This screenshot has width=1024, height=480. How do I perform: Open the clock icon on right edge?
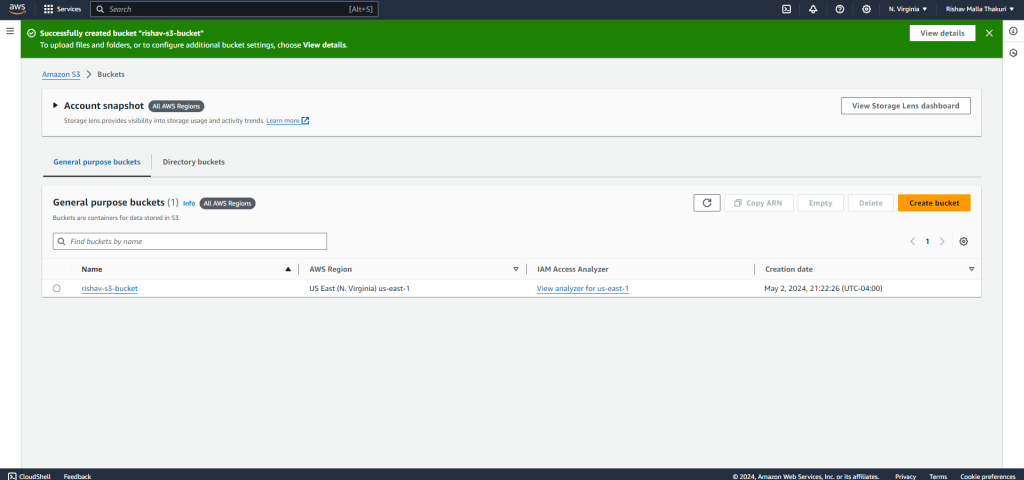coord(1013,53)
